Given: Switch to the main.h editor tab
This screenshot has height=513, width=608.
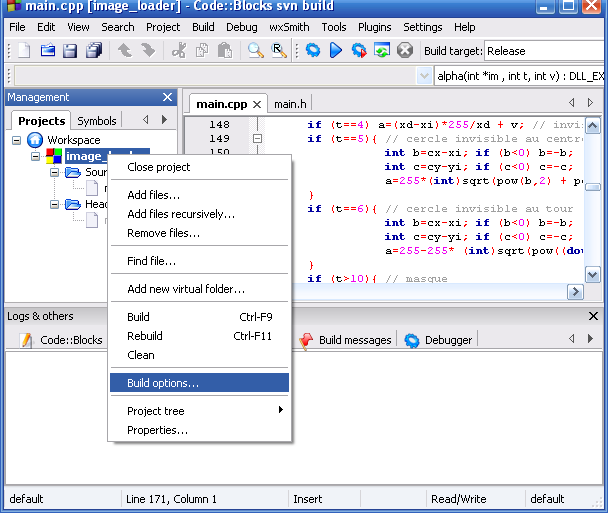Looking at the screenshot, I should (x=290, y=104).
